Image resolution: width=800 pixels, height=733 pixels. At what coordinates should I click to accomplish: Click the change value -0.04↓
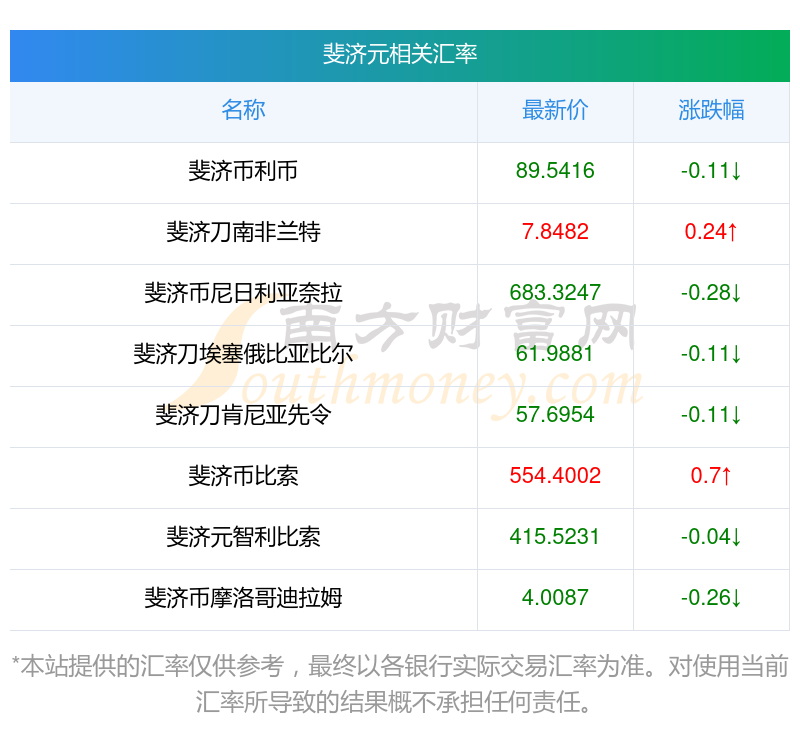click(x=711, y=537)
